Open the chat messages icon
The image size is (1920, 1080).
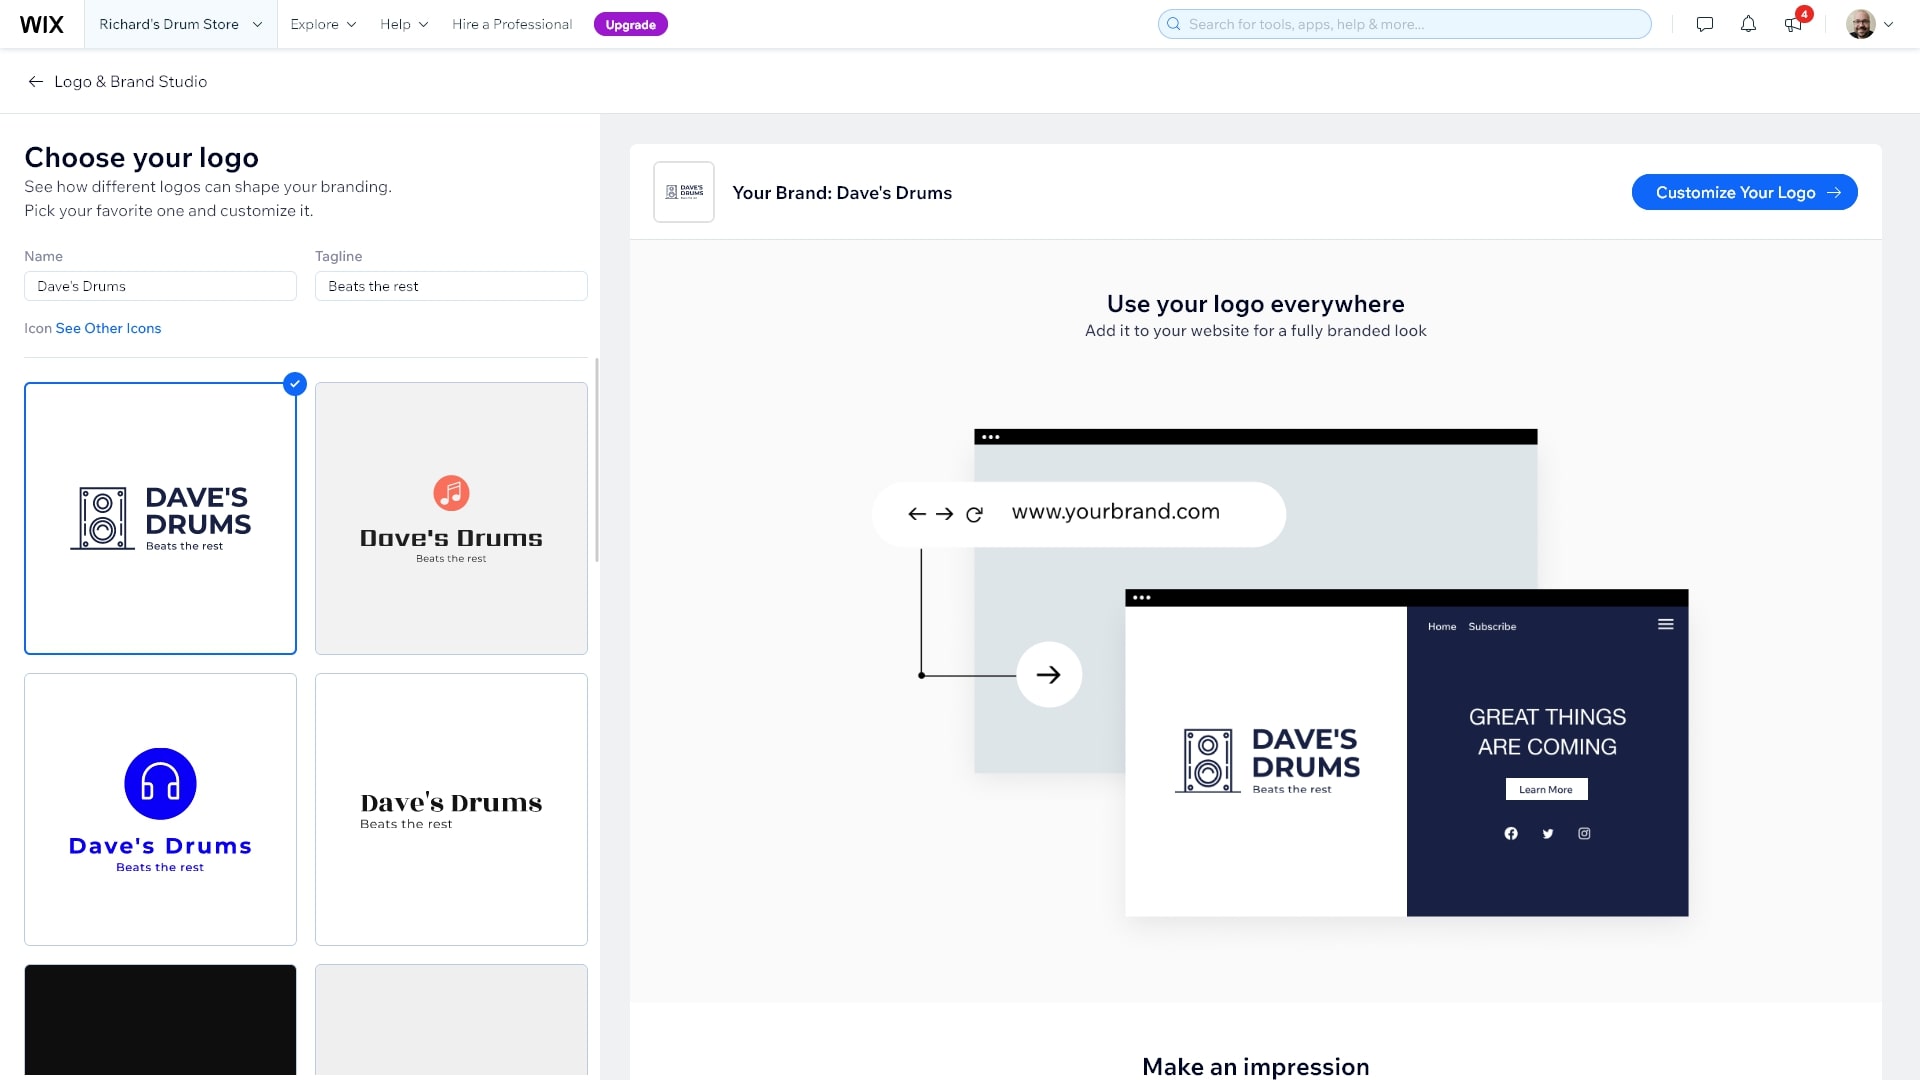tap(1705, 24)
